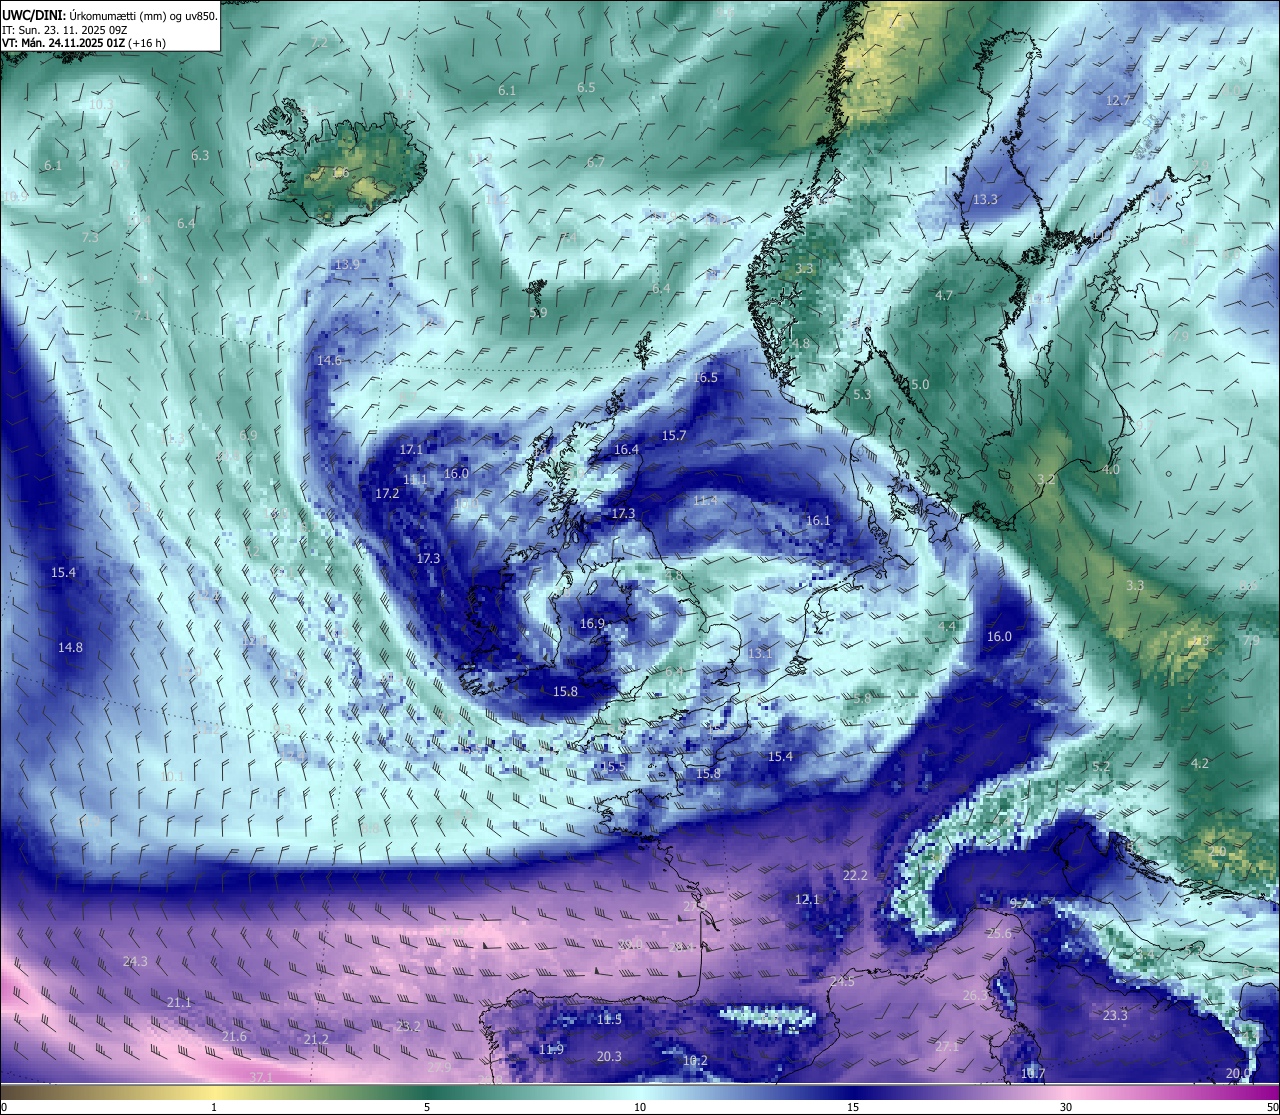Click the color scale at tick 5
This screenshot has width=1280, height=1115.
[x=427, y=1093]
